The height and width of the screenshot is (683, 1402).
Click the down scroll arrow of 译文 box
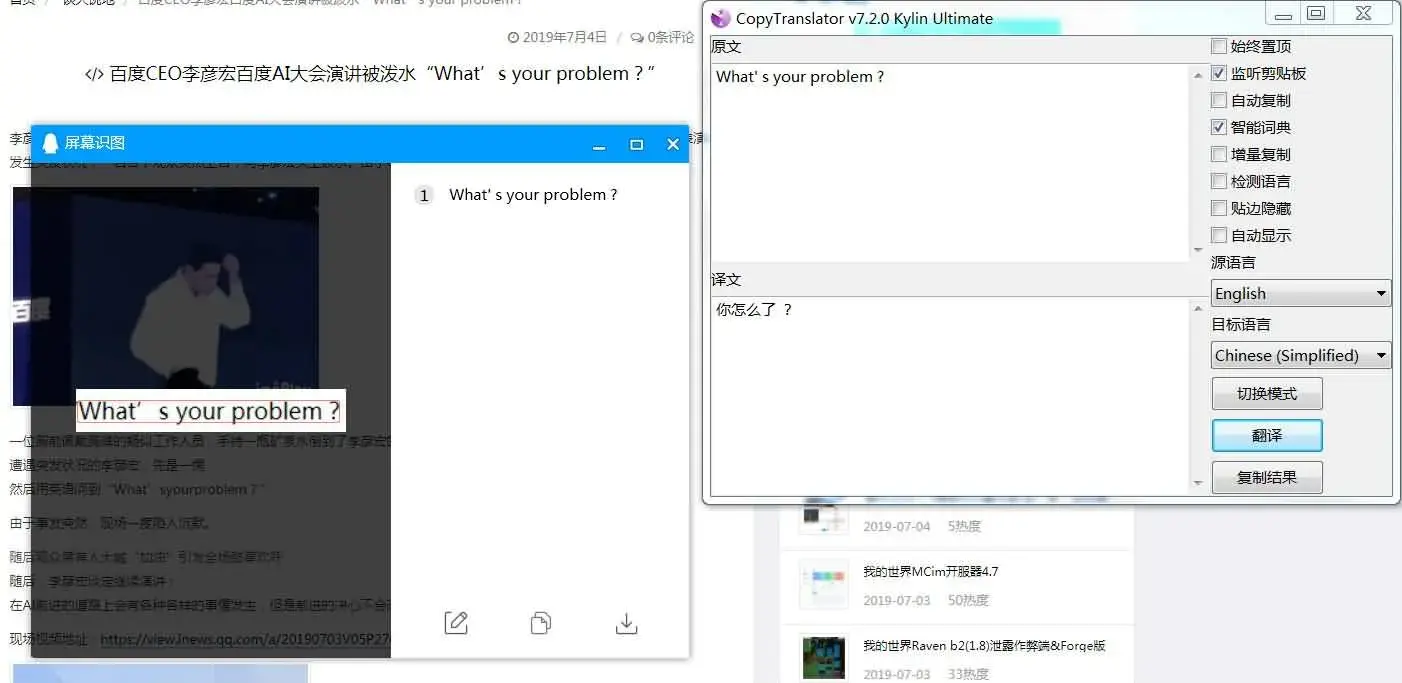[1198, 484]
